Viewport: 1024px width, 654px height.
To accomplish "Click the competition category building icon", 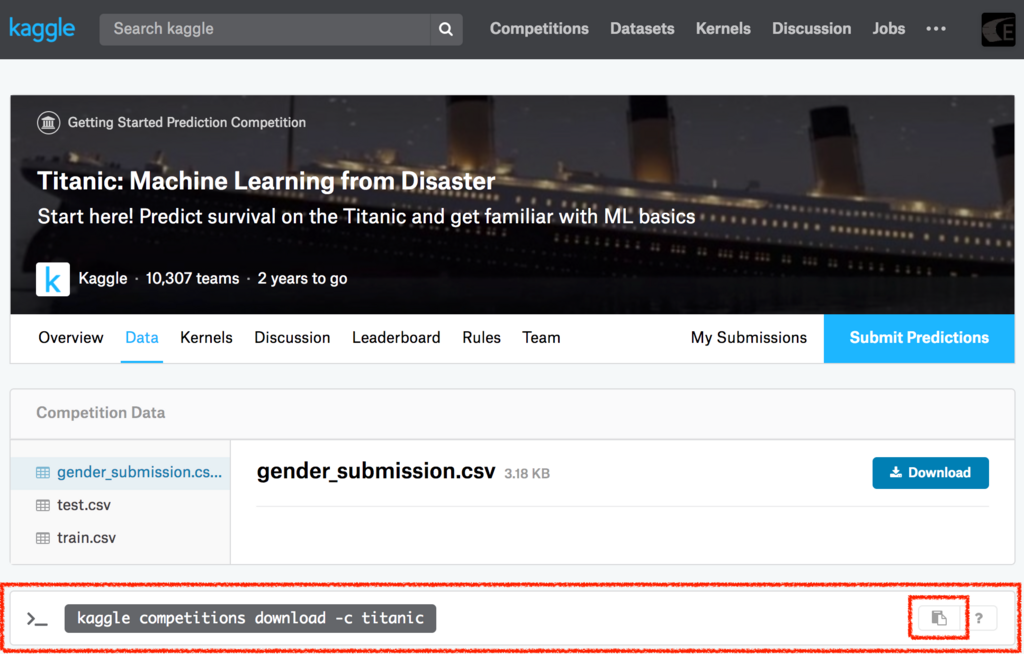I will 49,122.
